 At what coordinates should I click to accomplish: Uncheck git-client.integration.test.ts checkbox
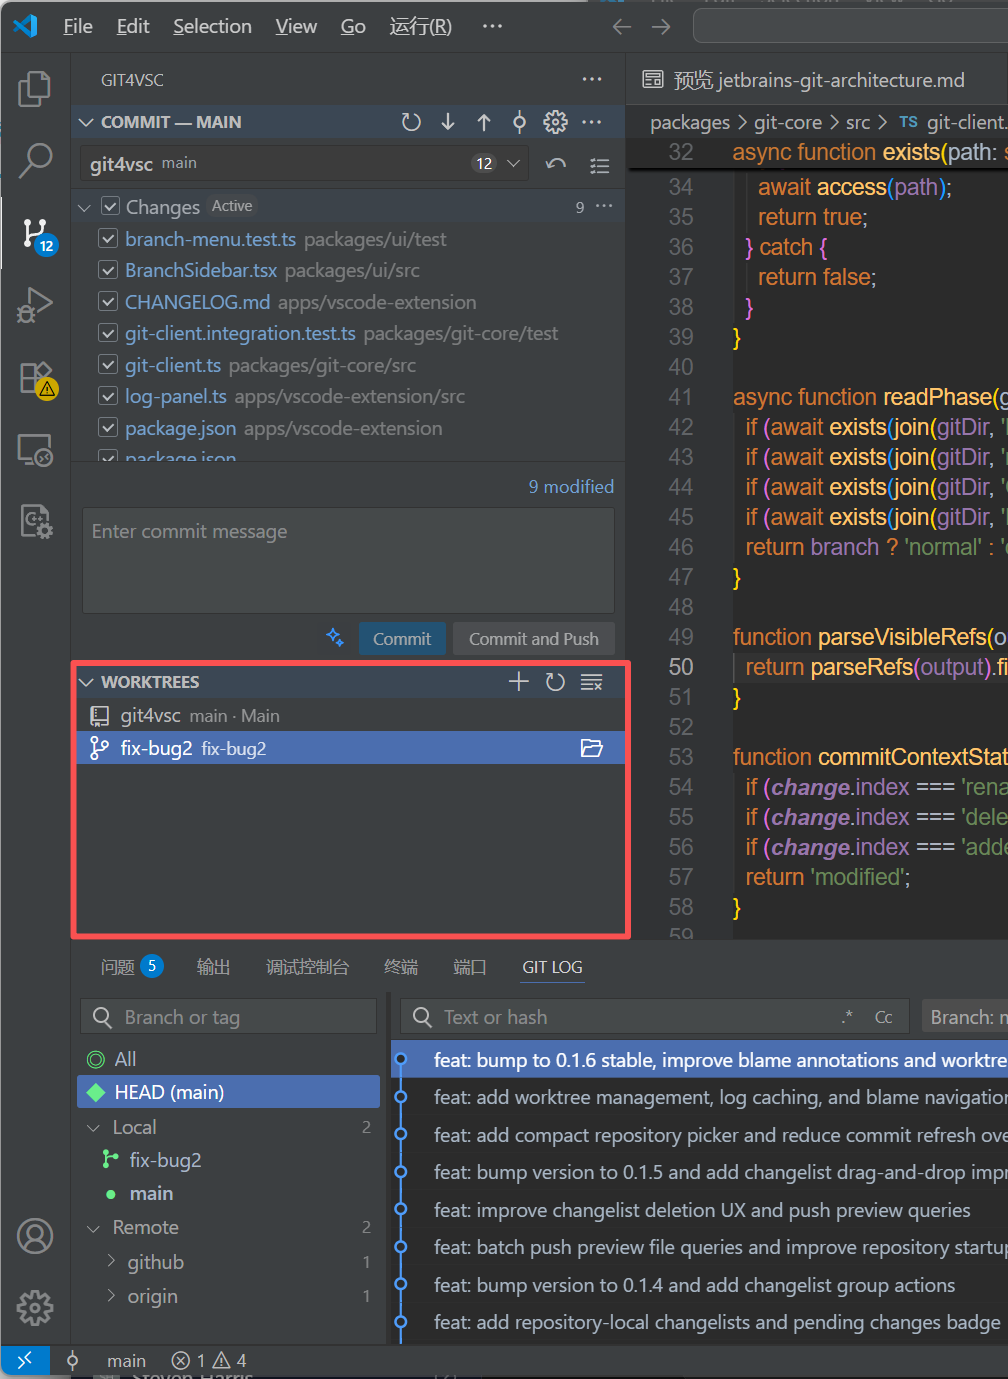(108, 333)
